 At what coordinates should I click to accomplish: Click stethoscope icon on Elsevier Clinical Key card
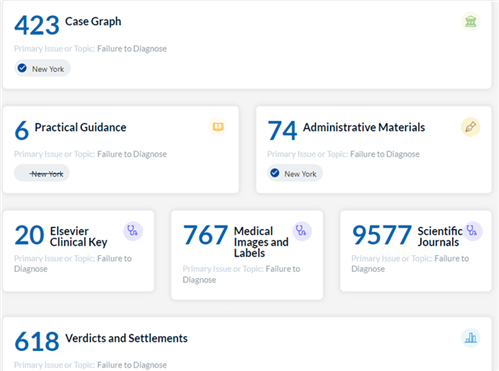133,231
